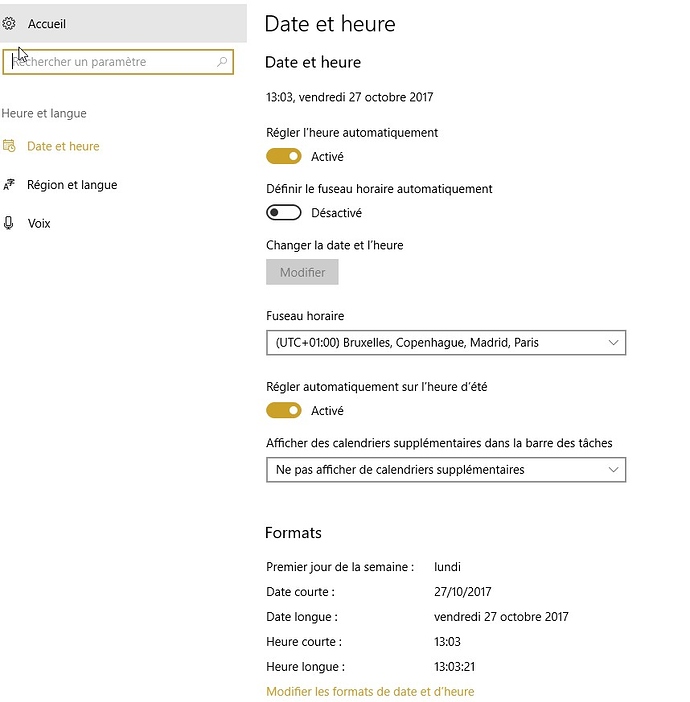
Task: Select Date et heure in sidebar
Action: coord(63,146)
